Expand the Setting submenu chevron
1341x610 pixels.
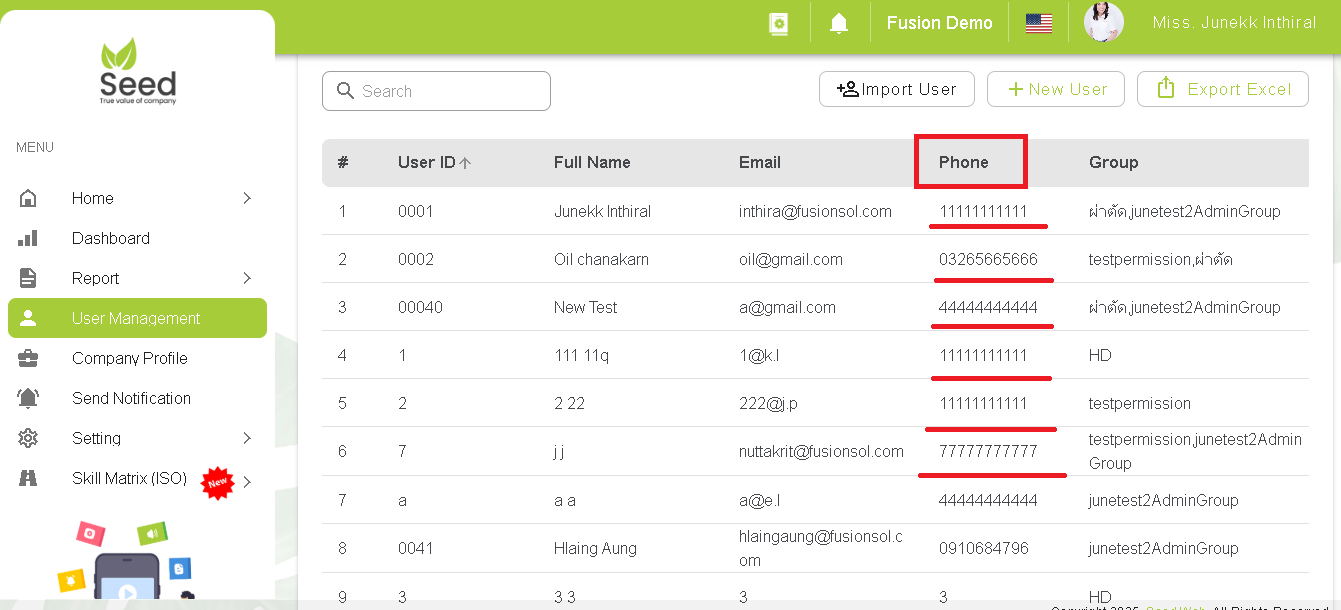pos(247,438)
